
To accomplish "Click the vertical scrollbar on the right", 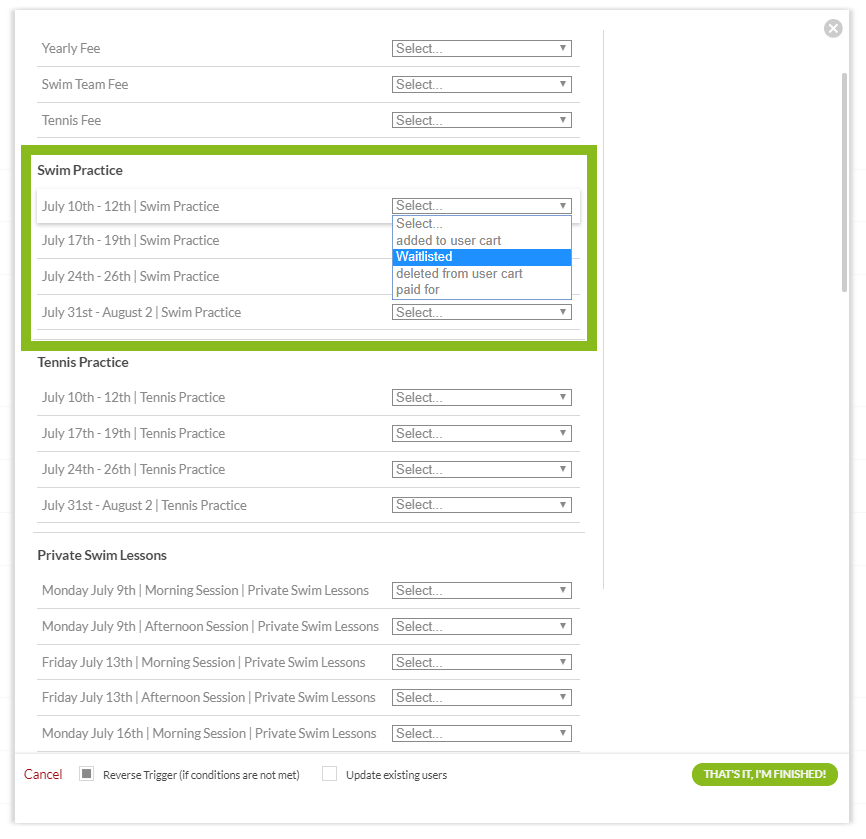I will coord(845,180).
